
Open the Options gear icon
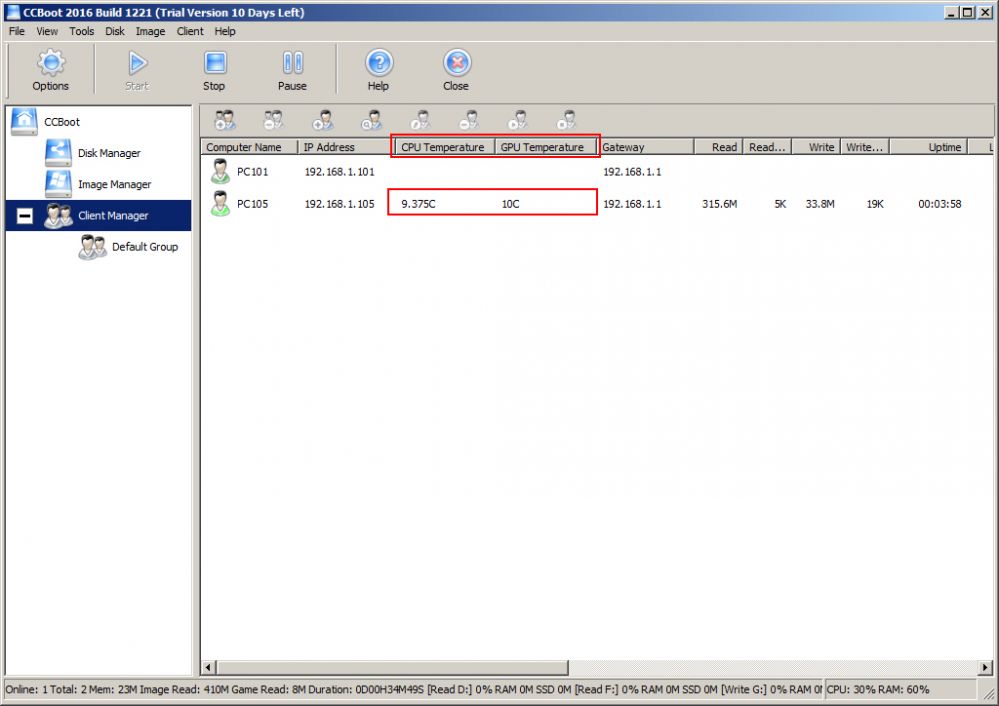pos(51,63)
